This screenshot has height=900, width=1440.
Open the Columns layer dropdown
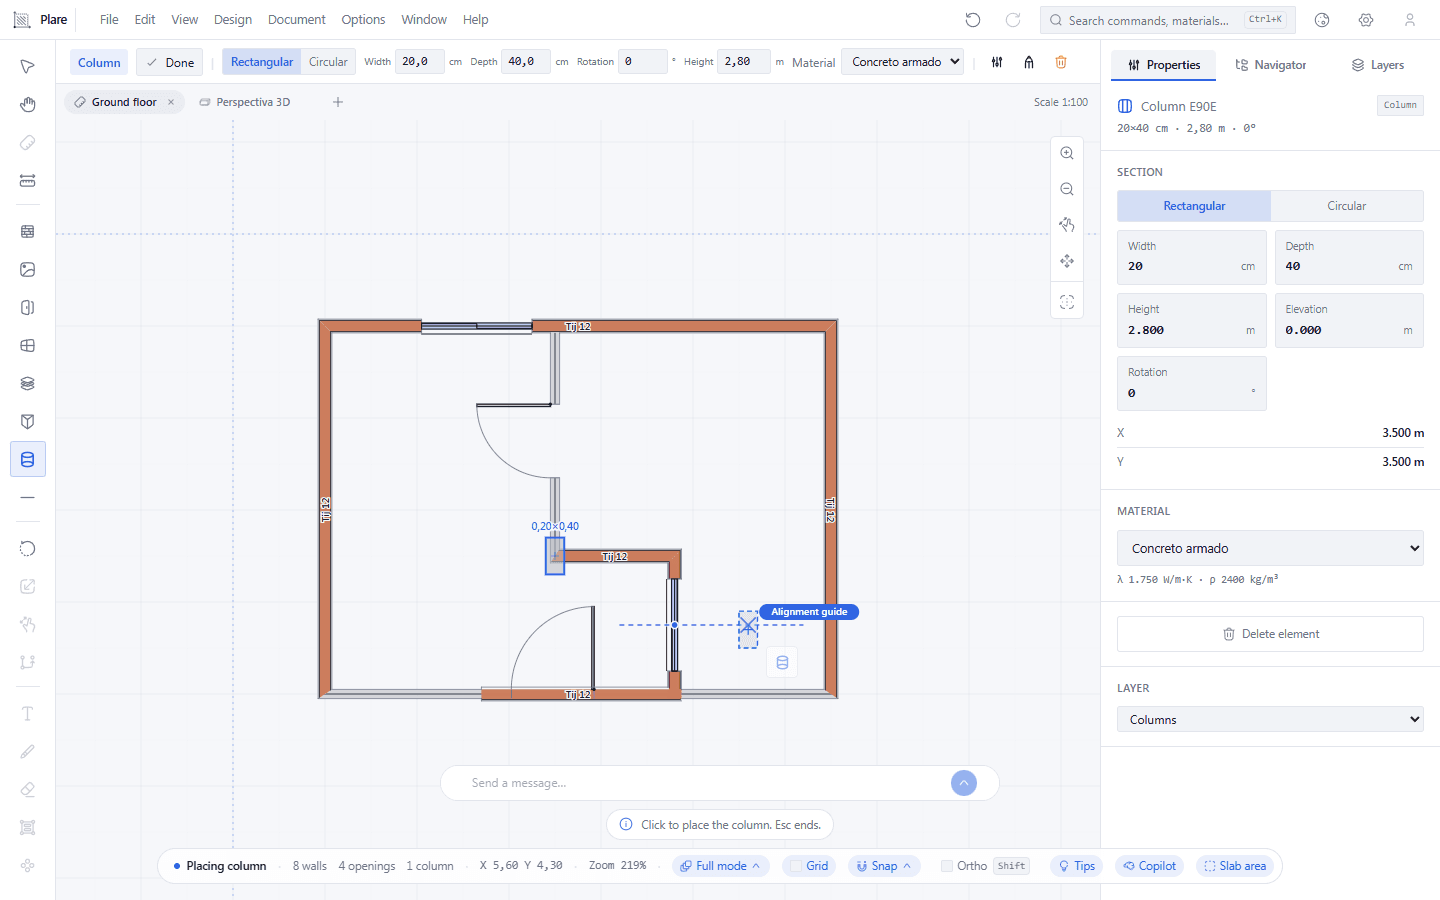click(x=1270, y=719)
